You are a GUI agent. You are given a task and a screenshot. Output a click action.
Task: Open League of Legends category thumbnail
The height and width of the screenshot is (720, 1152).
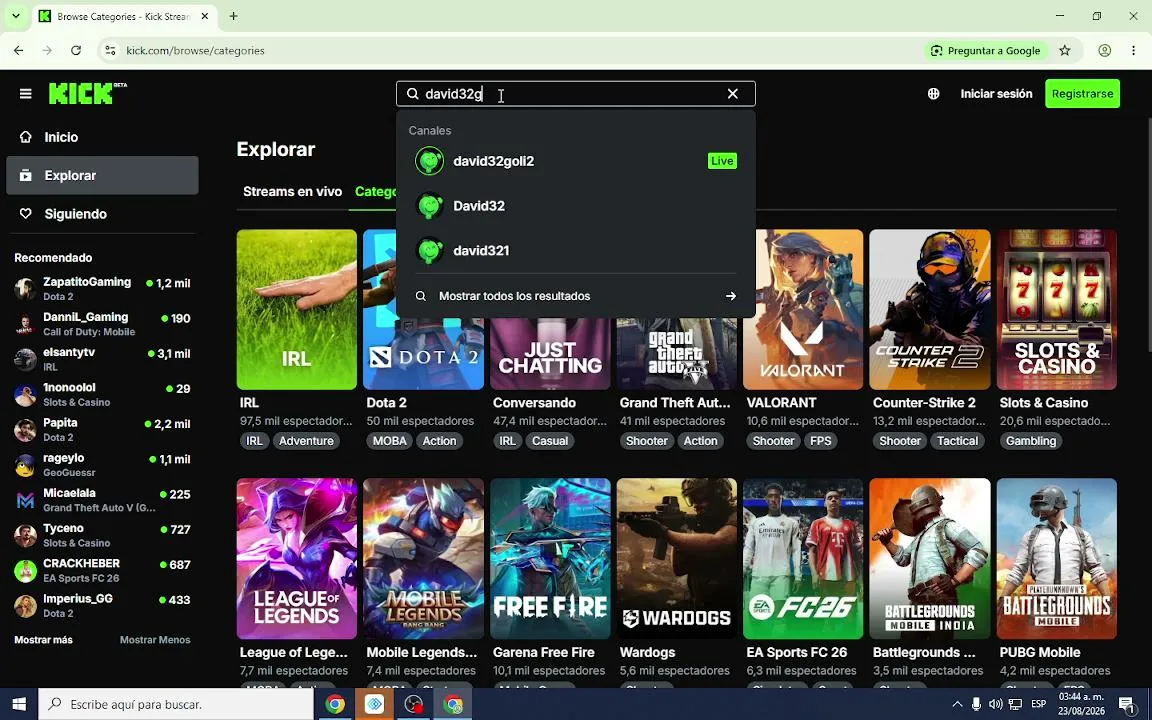coord(297,558)
